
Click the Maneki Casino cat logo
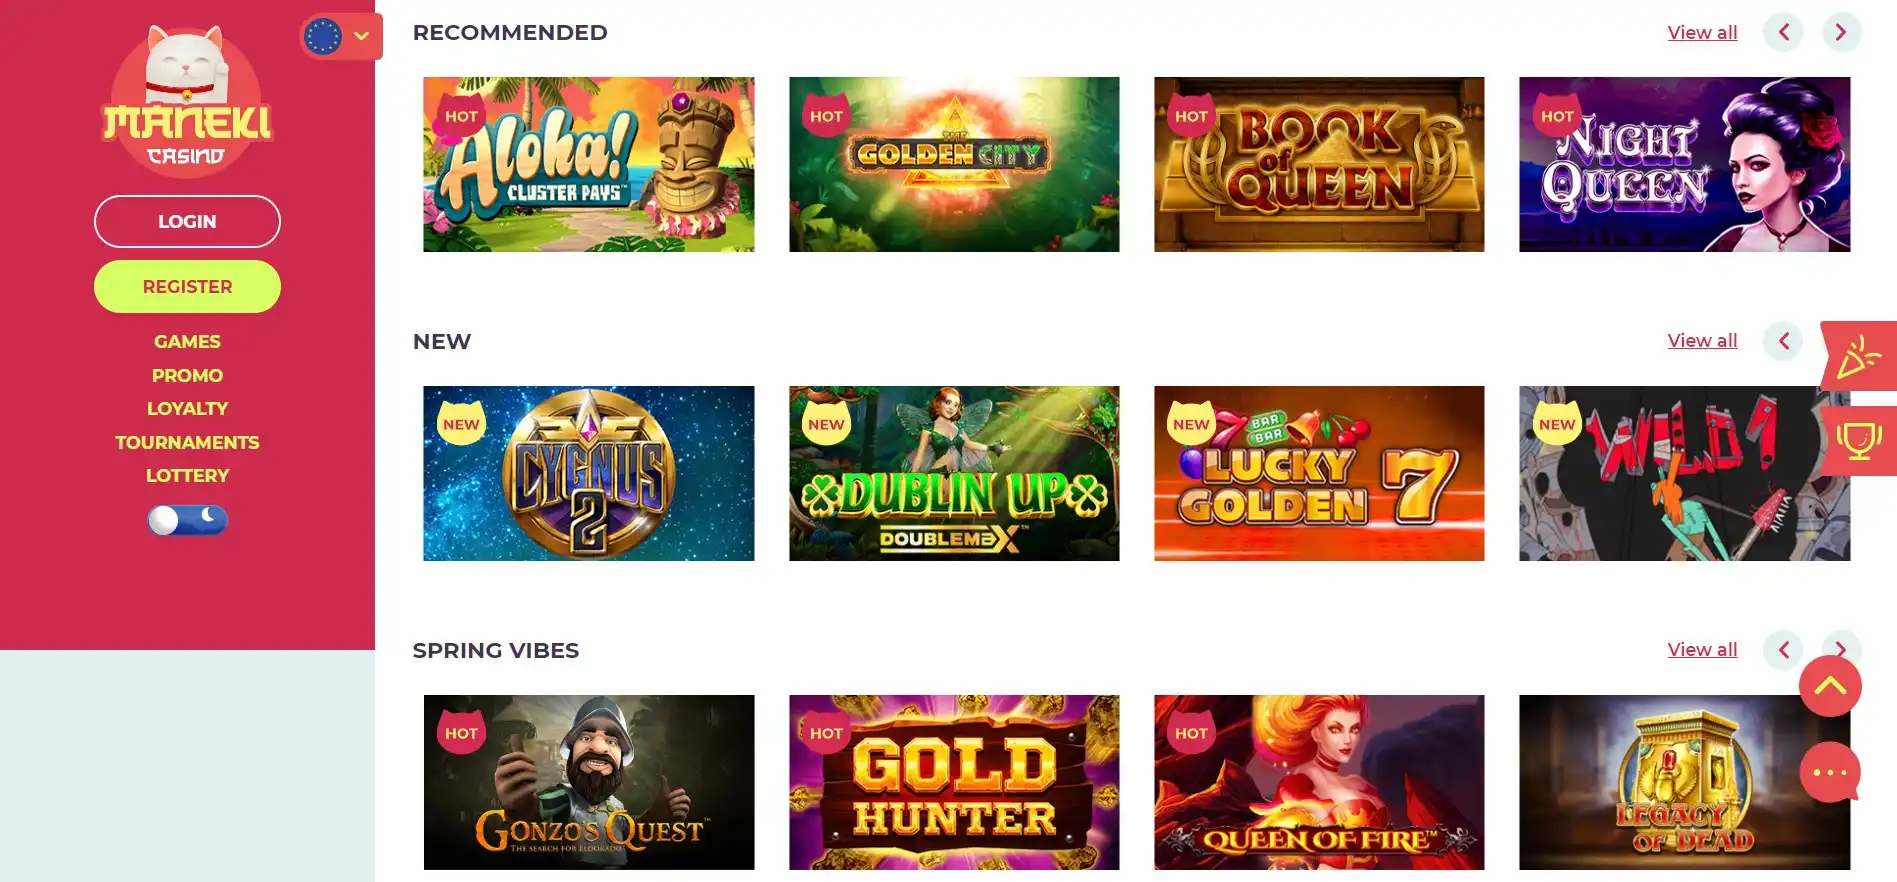coord(187,101)
